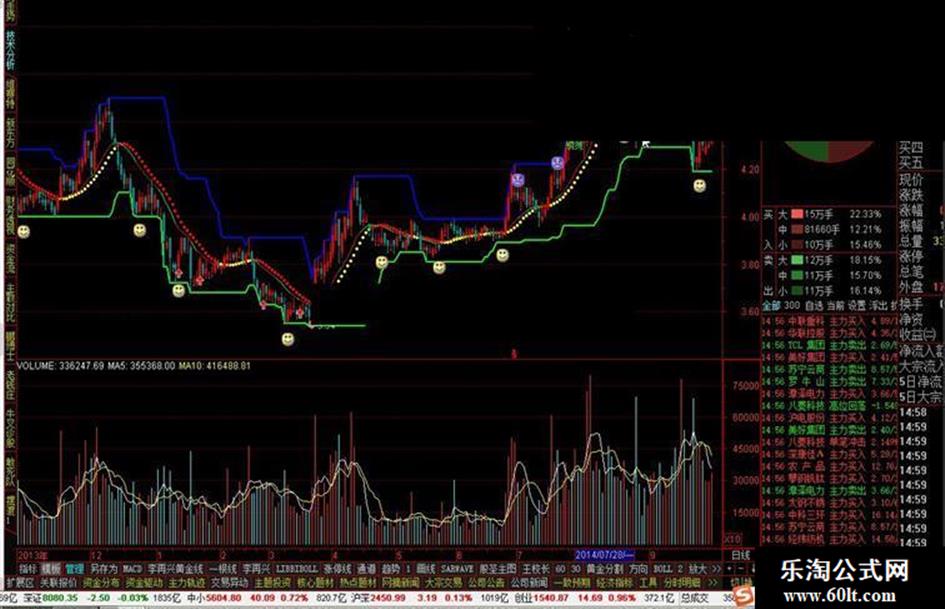The image size is (945, 609).
Task: Click the 八菱科技 高位回落 alert row
Action: tap(829, 406)
